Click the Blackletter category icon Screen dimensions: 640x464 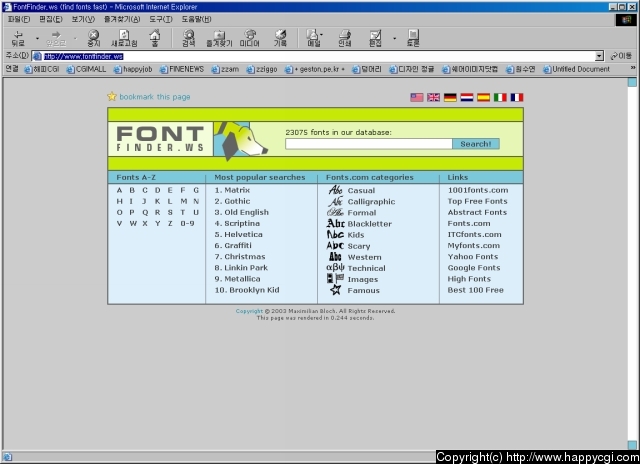(x=336, y=223)
